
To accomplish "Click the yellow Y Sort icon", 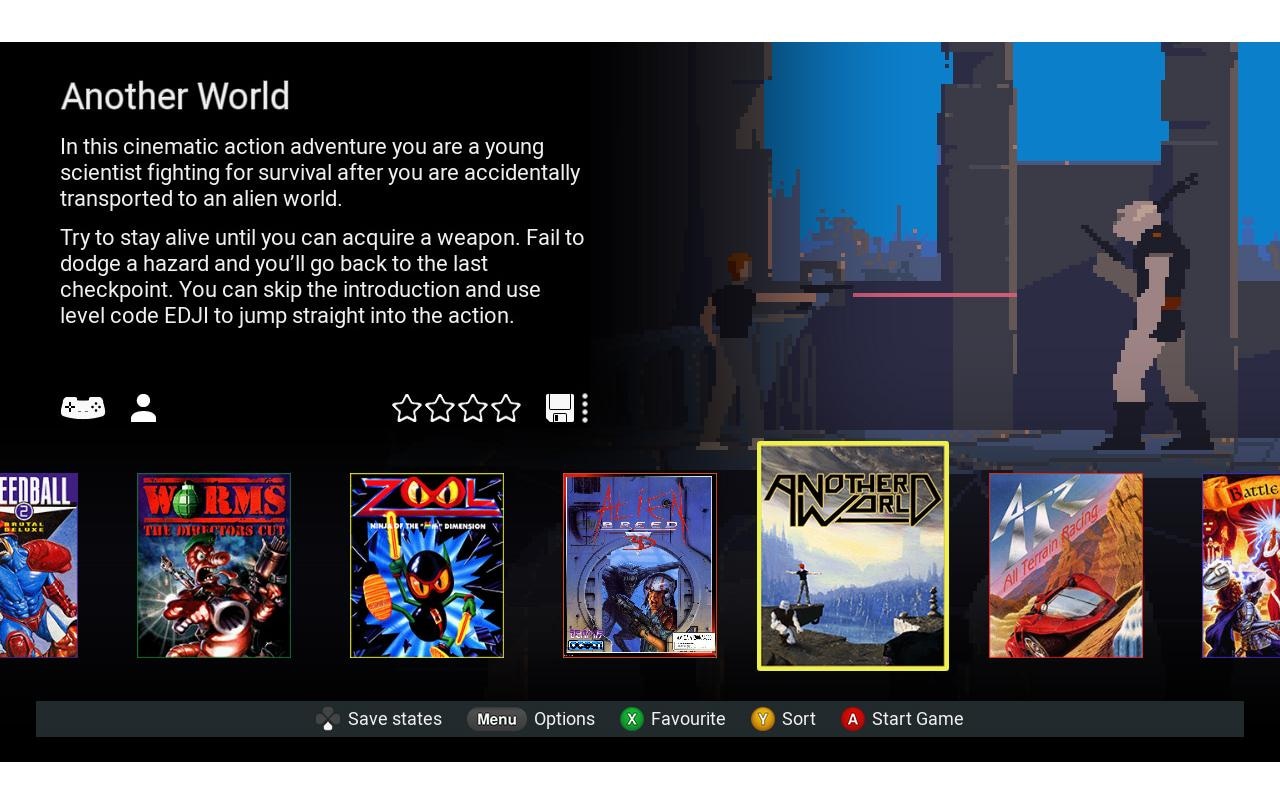I will coord(763,719).
